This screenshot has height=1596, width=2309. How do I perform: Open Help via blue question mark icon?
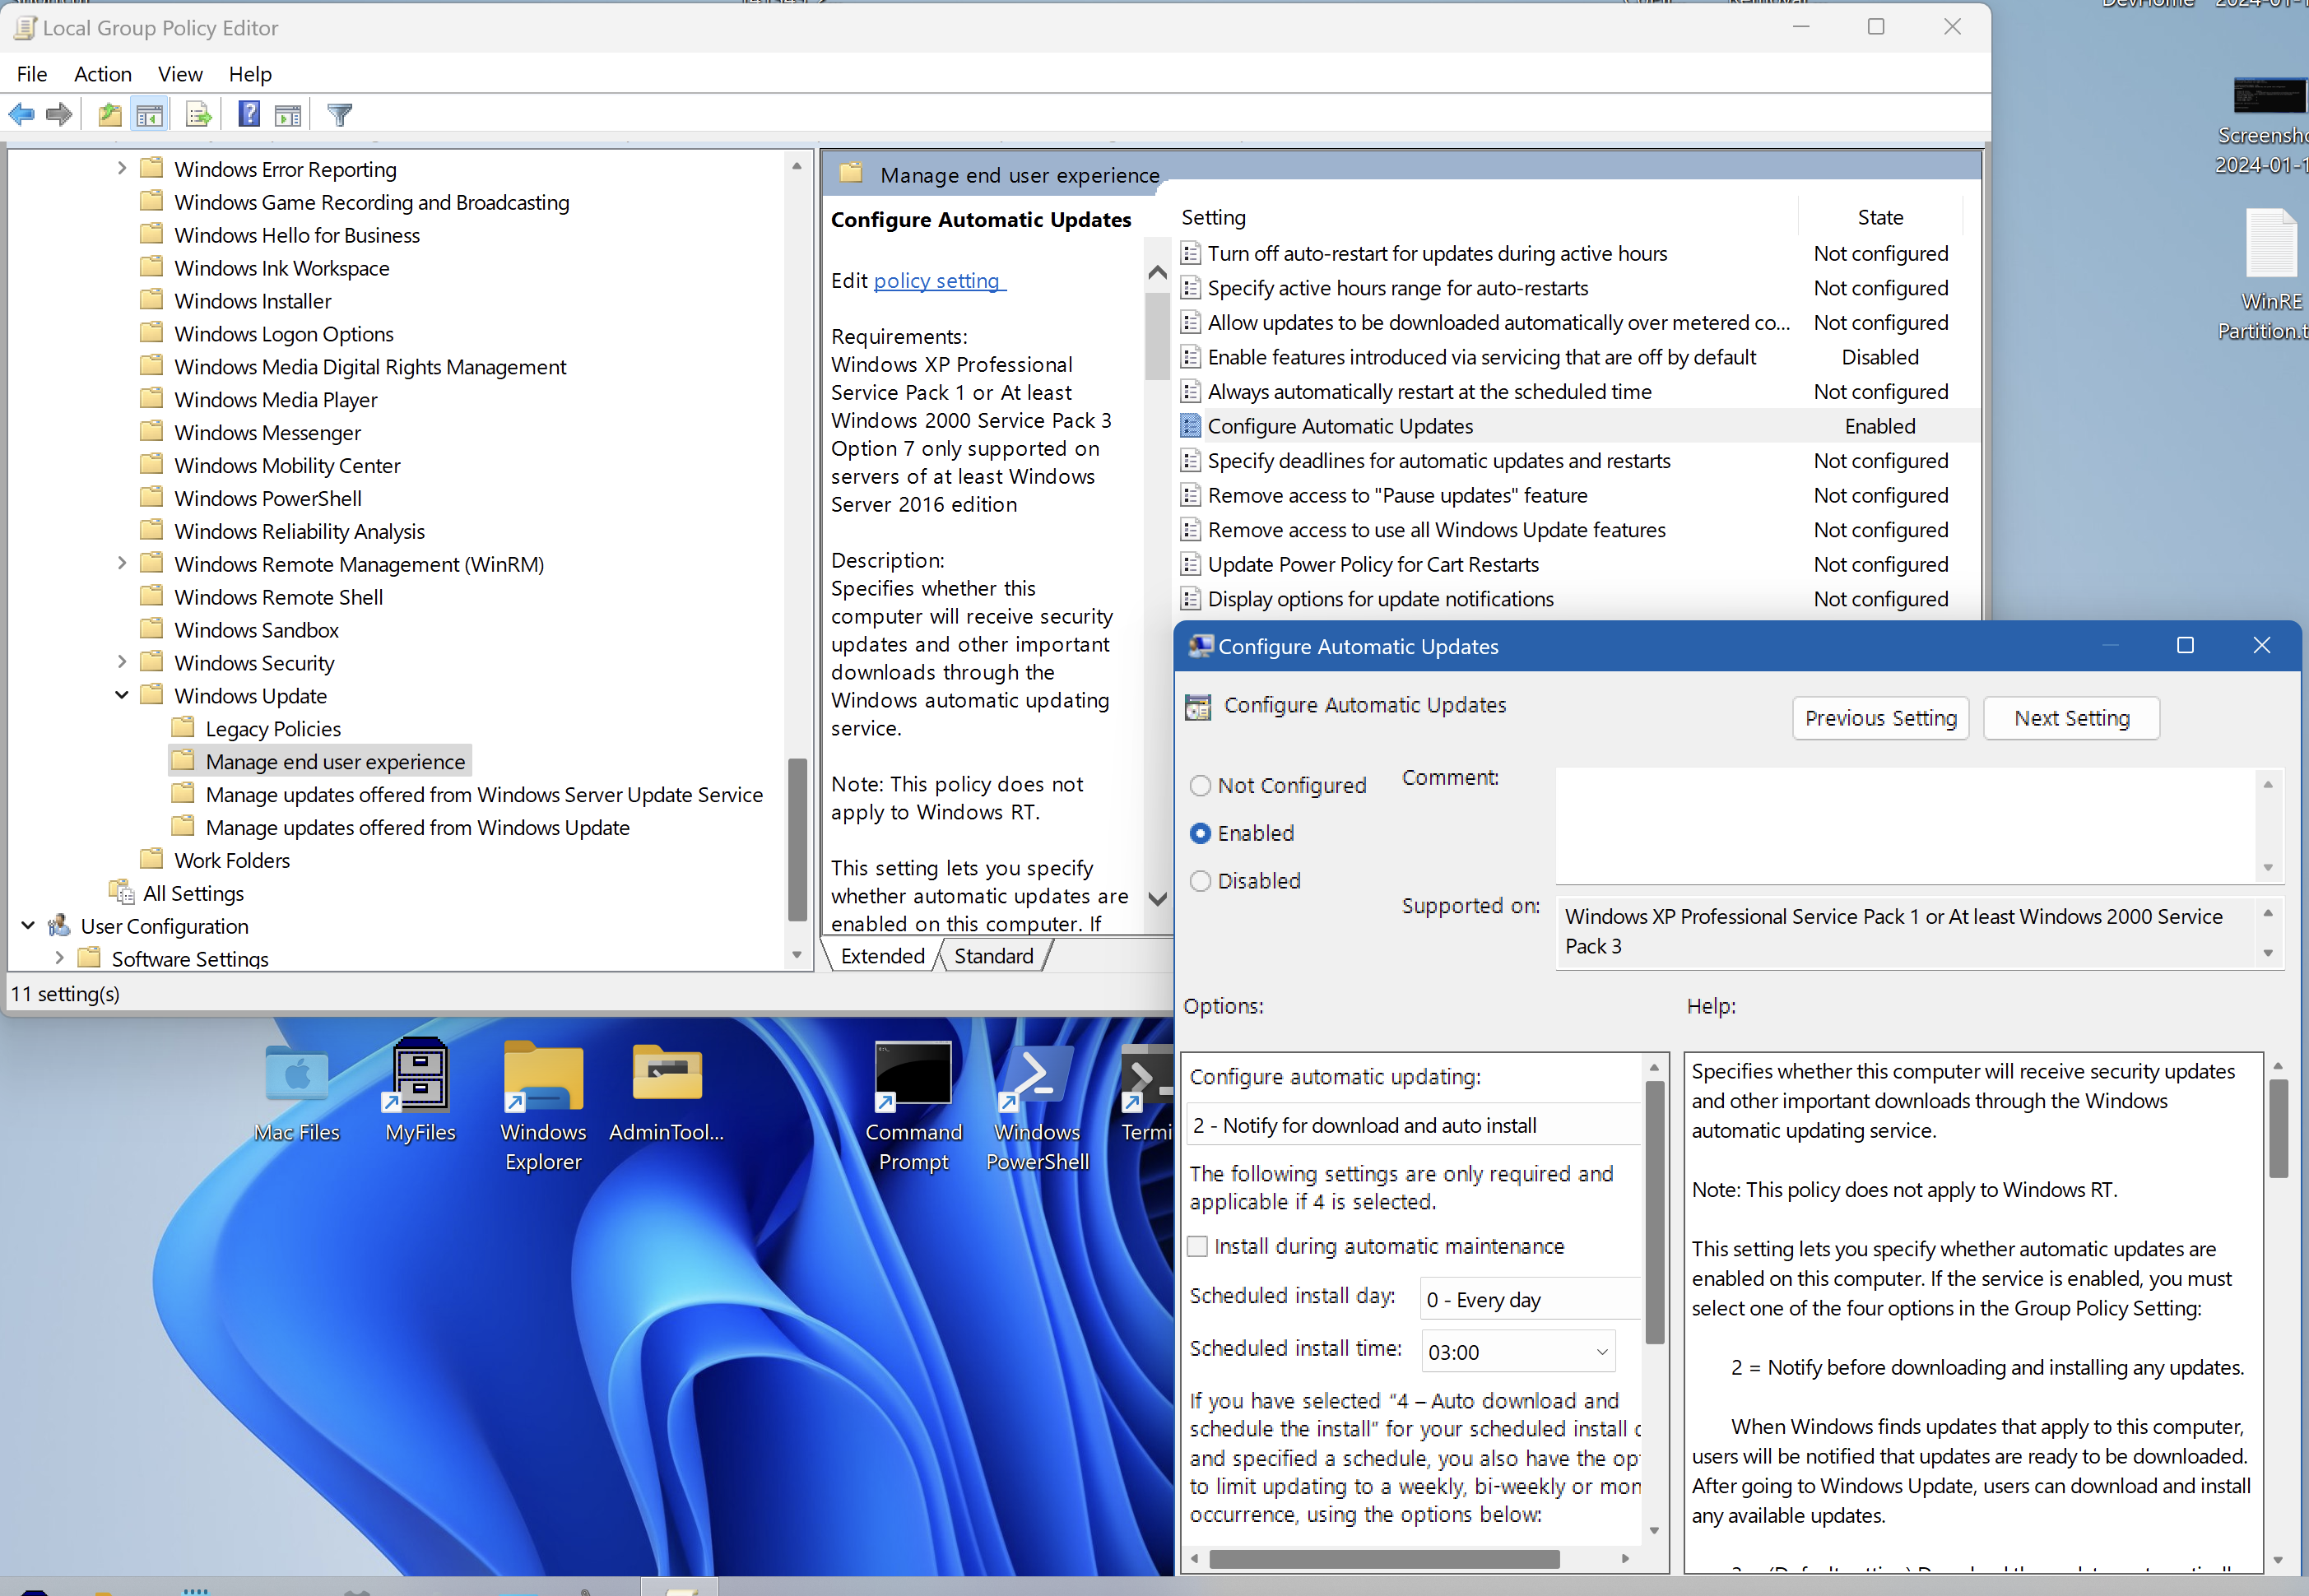[x=249, y=115]
